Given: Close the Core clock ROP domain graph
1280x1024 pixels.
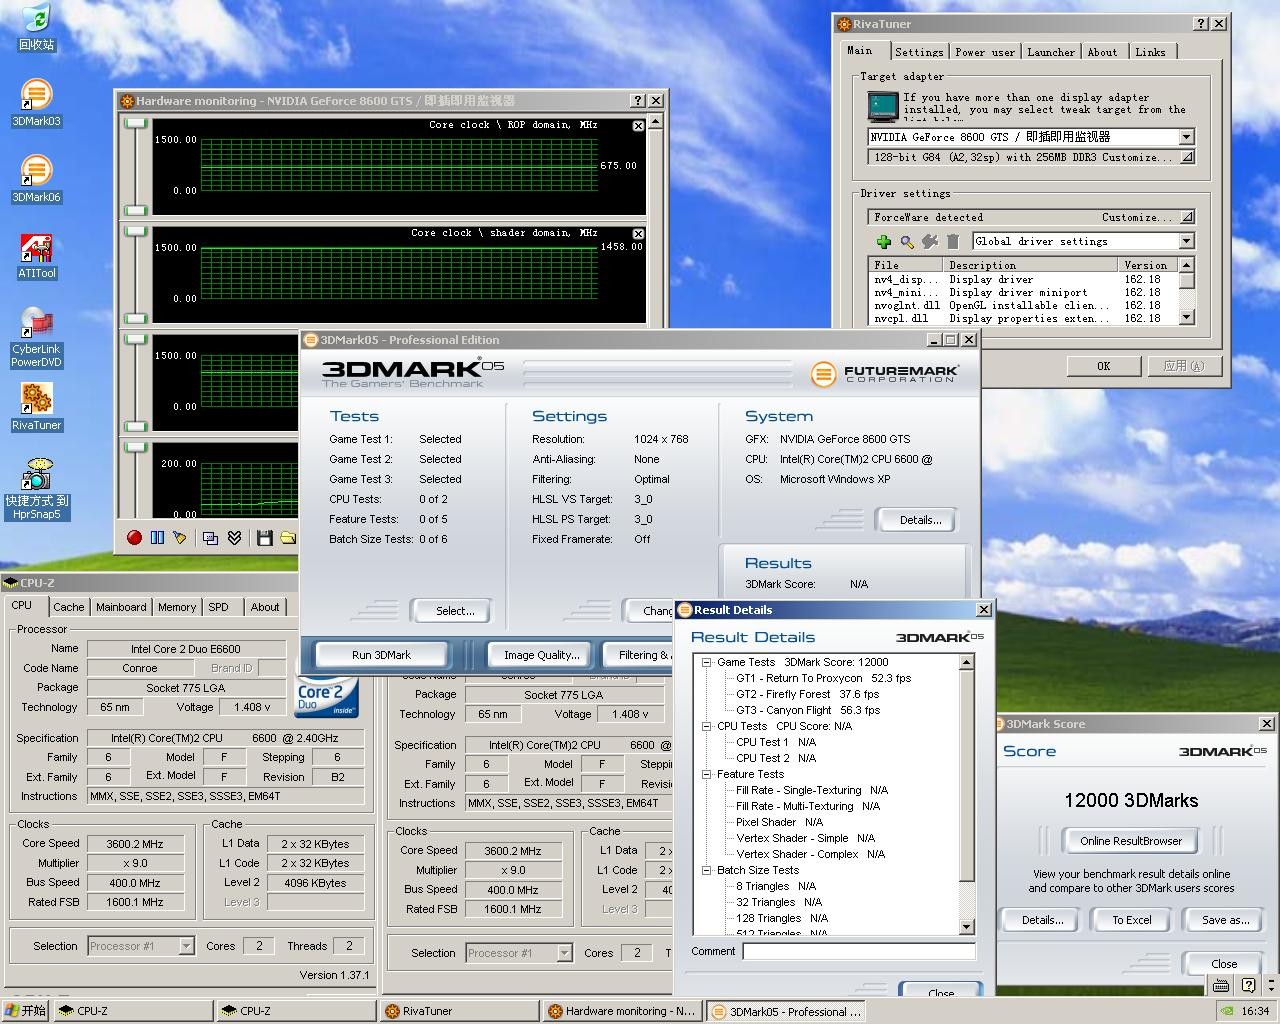Looking at the screenshot, I should click(x=638, y=126).
